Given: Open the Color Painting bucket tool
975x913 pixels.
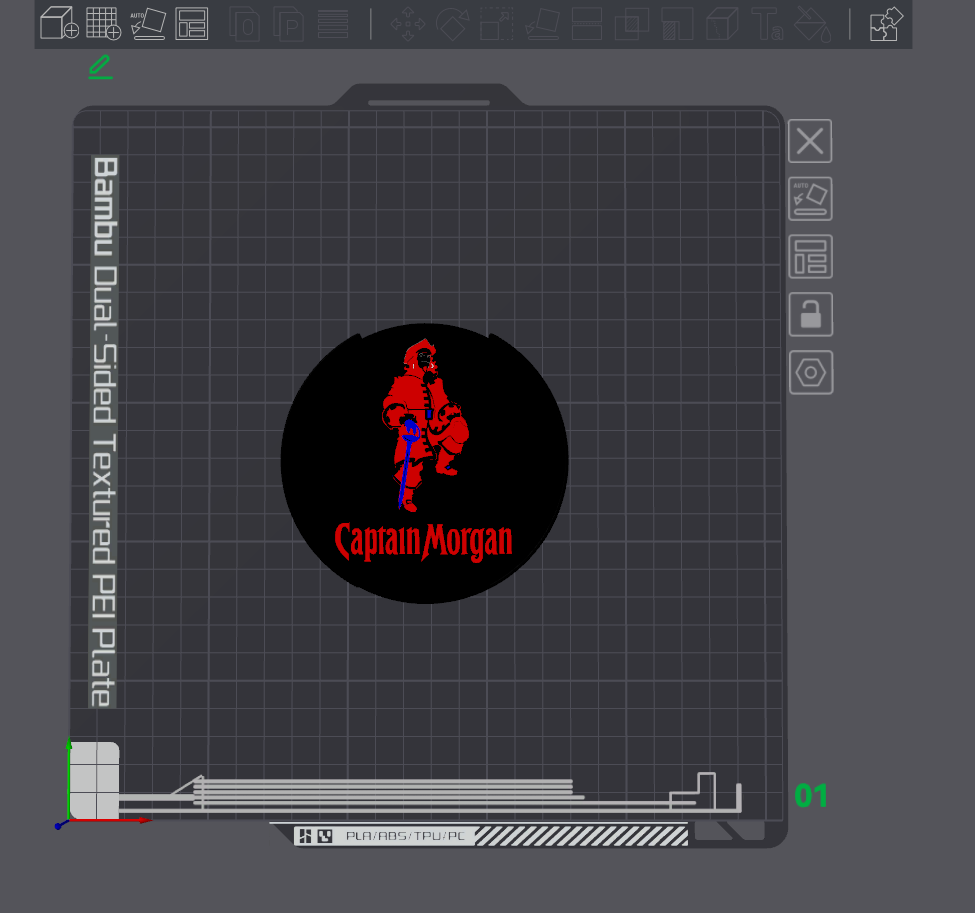Looking at the screenshot, I should [x=813, y=24].
